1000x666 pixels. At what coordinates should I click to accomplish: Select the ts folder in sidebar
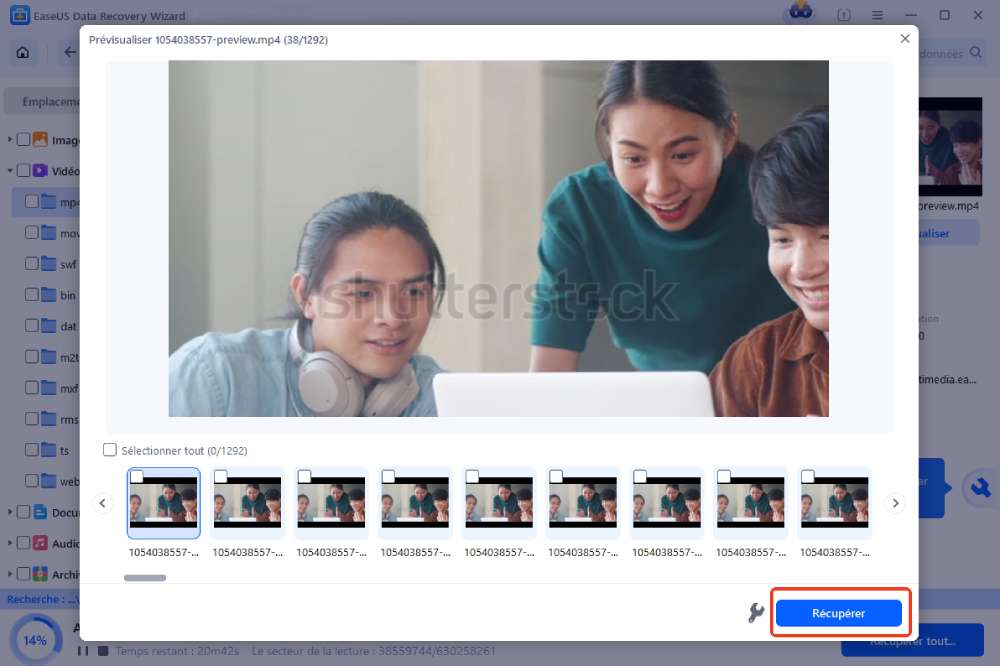pos(47,450)
